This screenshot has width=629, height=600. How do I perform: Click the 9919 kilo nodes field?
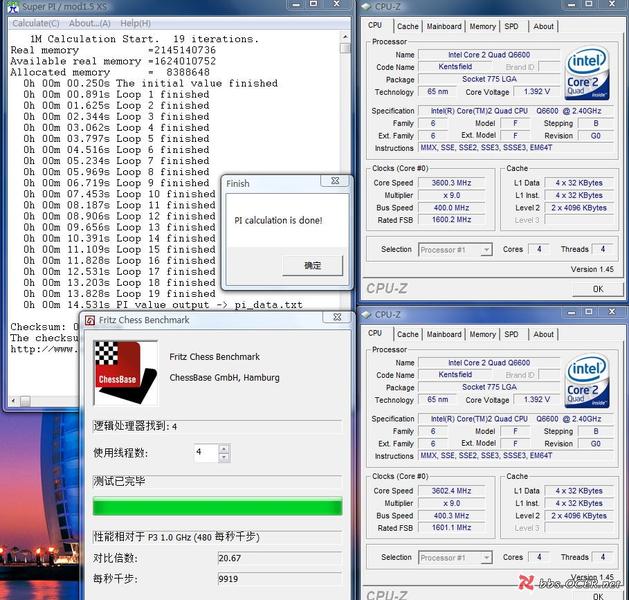pyautogui.click(x=279, y=579)
